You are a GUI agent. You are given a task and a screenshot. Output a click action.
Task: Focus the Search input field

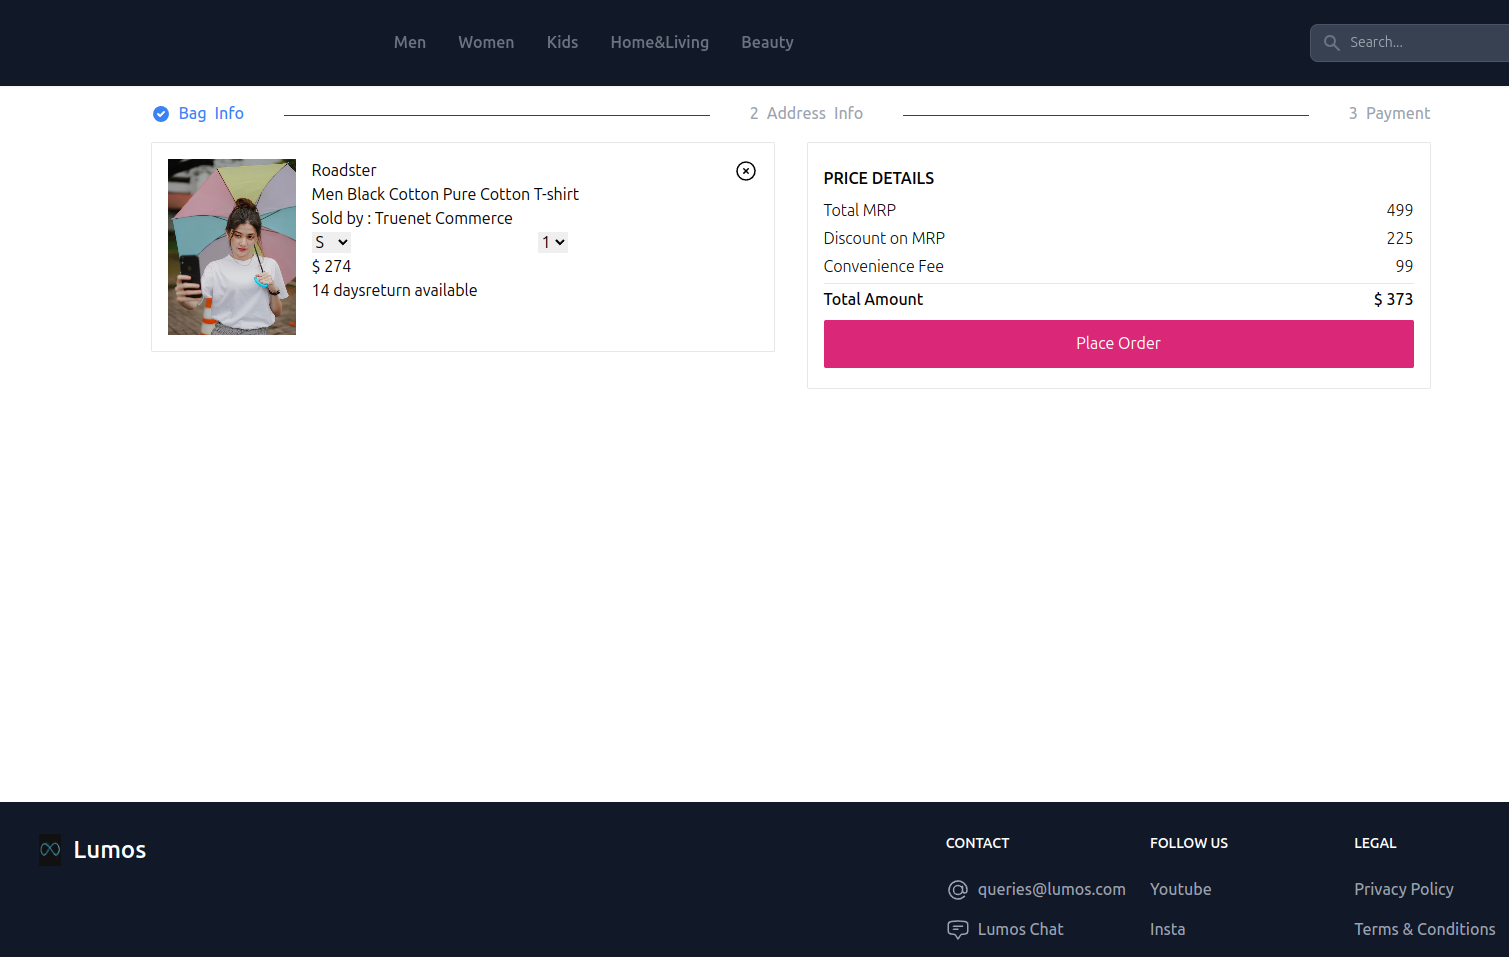tap(1420, 43)
